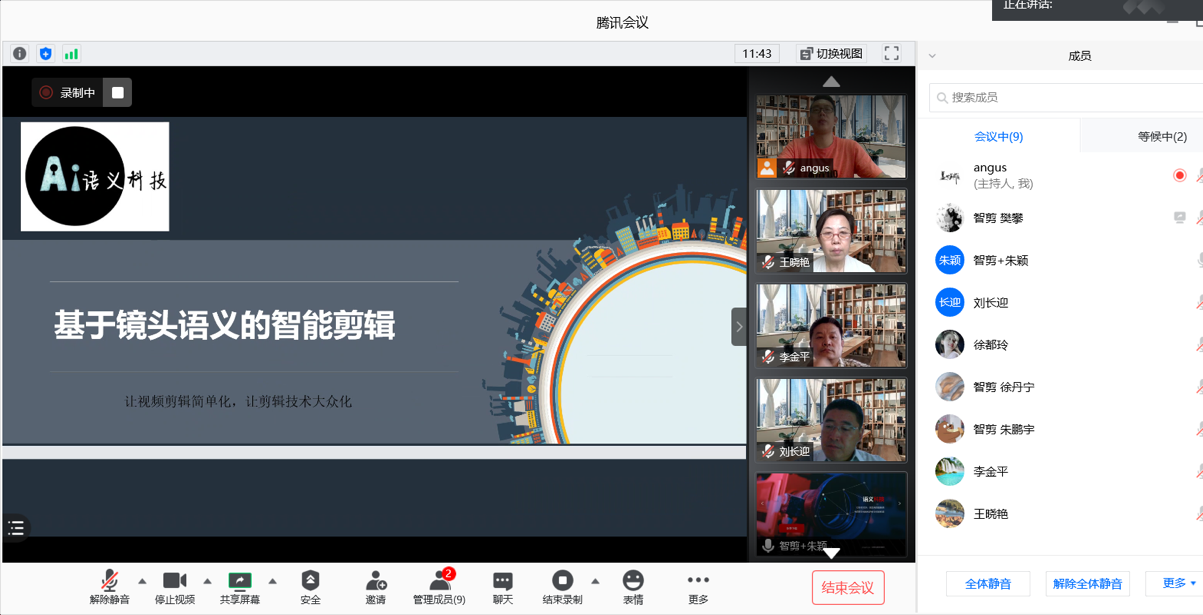
Task: Stop the recording using the square button
Action: [118, 93]
